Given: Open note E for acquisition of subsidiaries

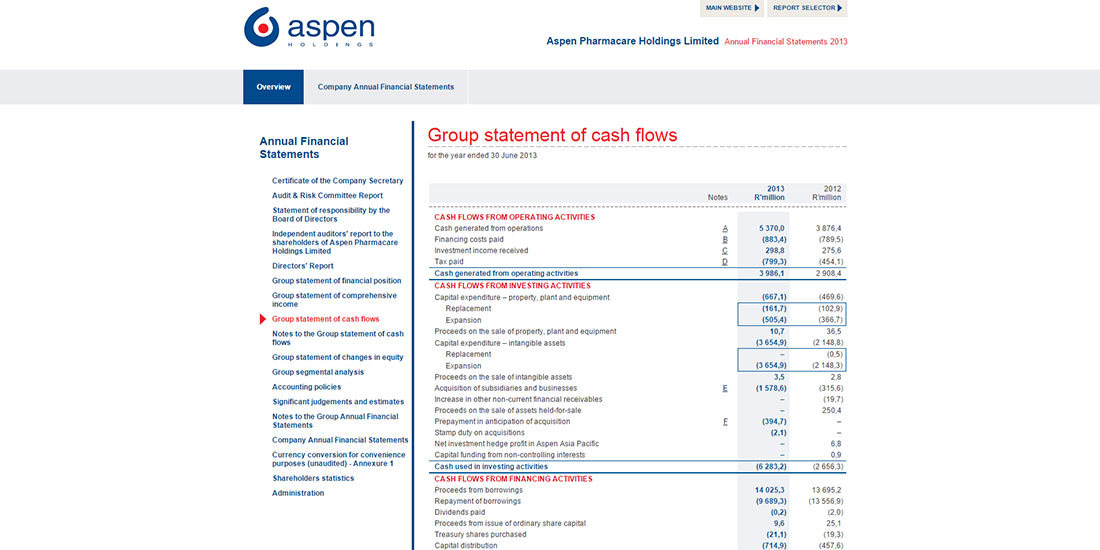Looking at the screenshot, I should [725, 388].
